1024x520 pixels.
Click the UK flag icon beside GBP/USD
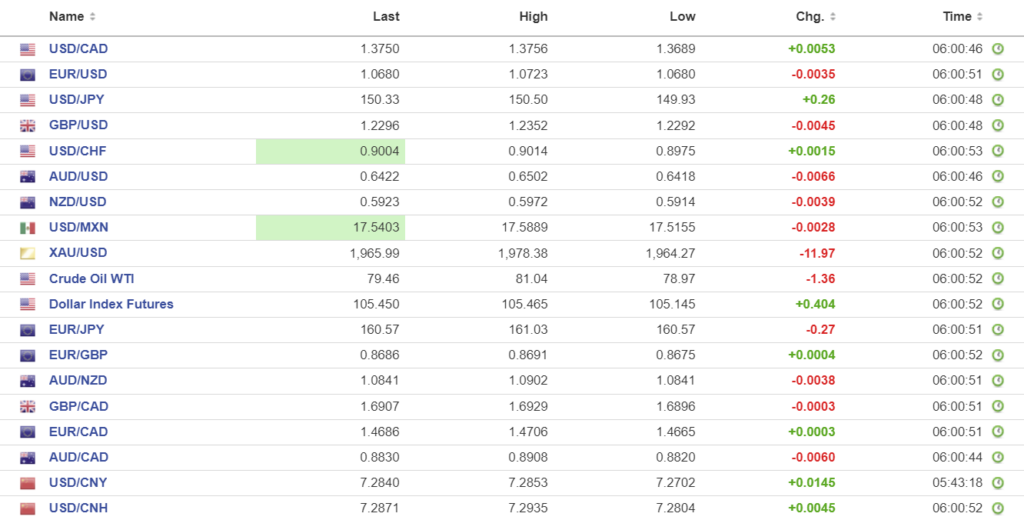(28, 126)
